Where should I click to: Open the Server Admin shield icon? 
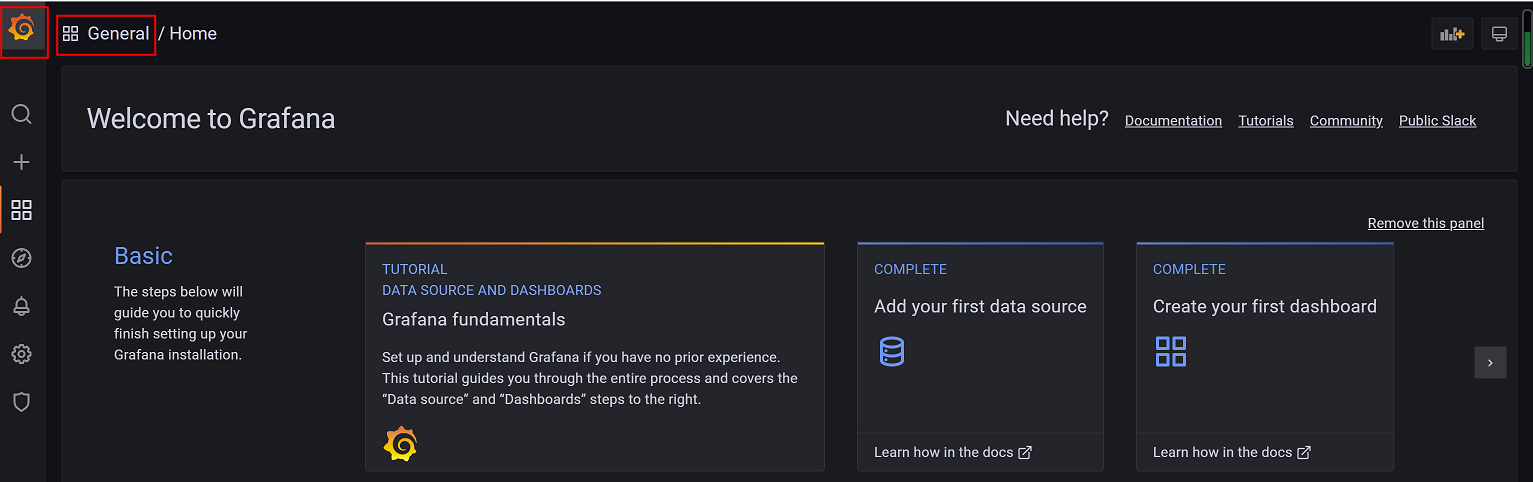(21, 402)
